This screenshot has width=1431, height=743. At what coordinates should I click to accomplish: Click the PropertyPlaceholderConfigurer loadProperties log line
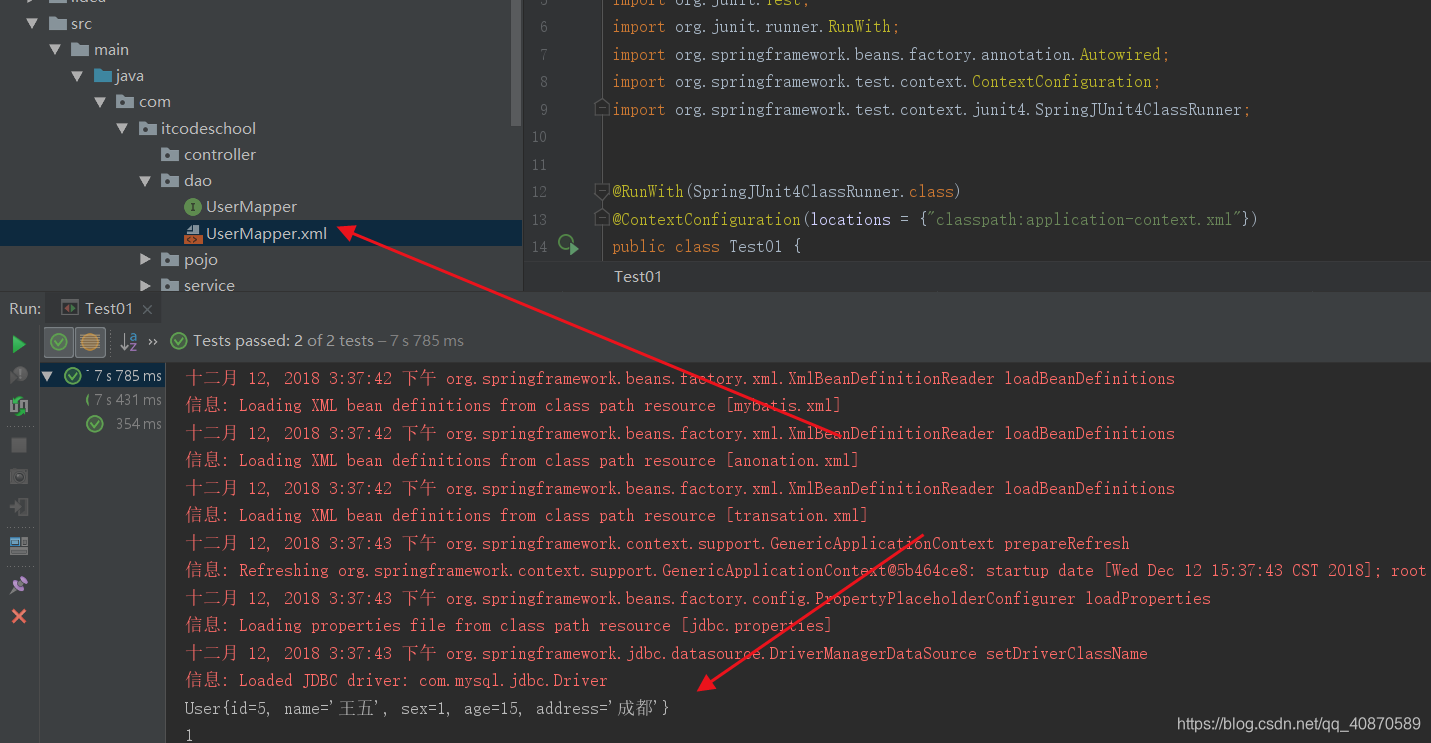[698, 598]
